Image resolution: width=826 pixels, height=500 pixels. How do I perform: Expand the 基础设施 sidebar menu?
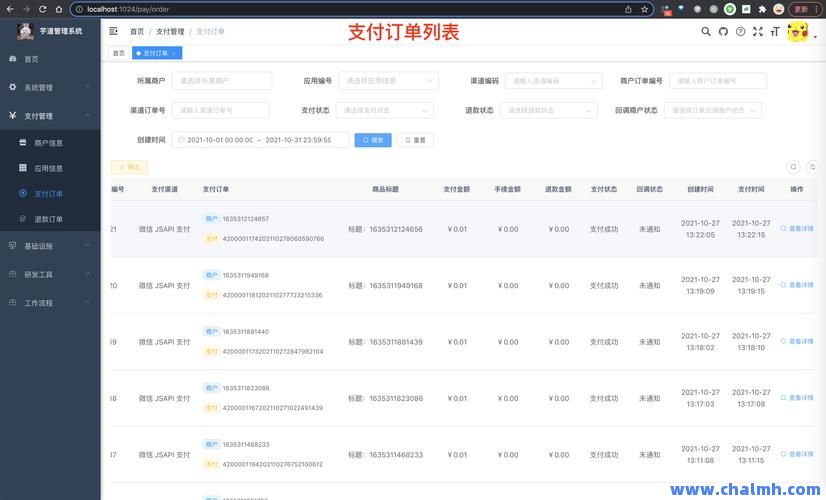50,246
